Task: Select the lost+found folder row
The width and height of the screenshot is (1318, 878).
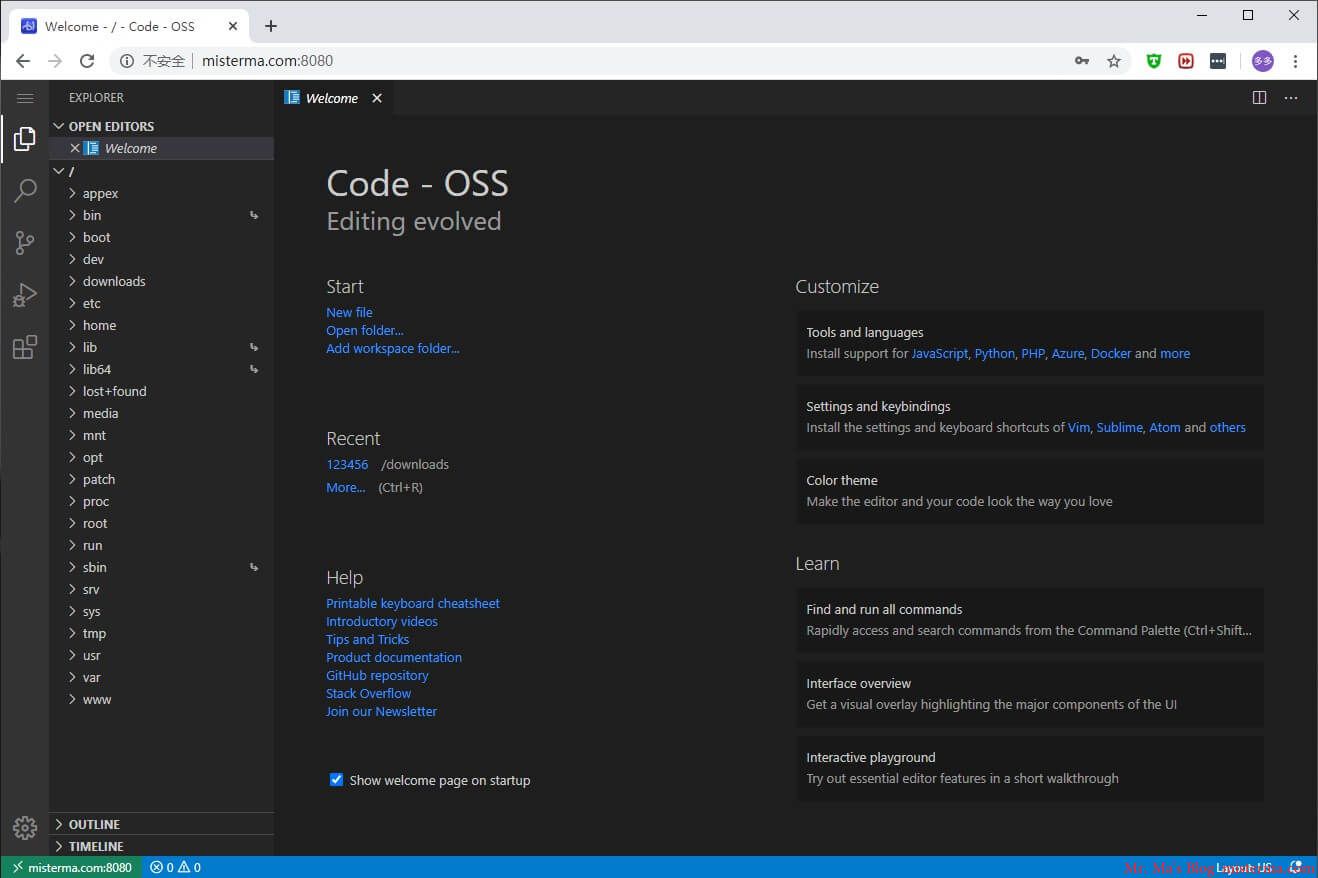Action: tap(161, 391)
